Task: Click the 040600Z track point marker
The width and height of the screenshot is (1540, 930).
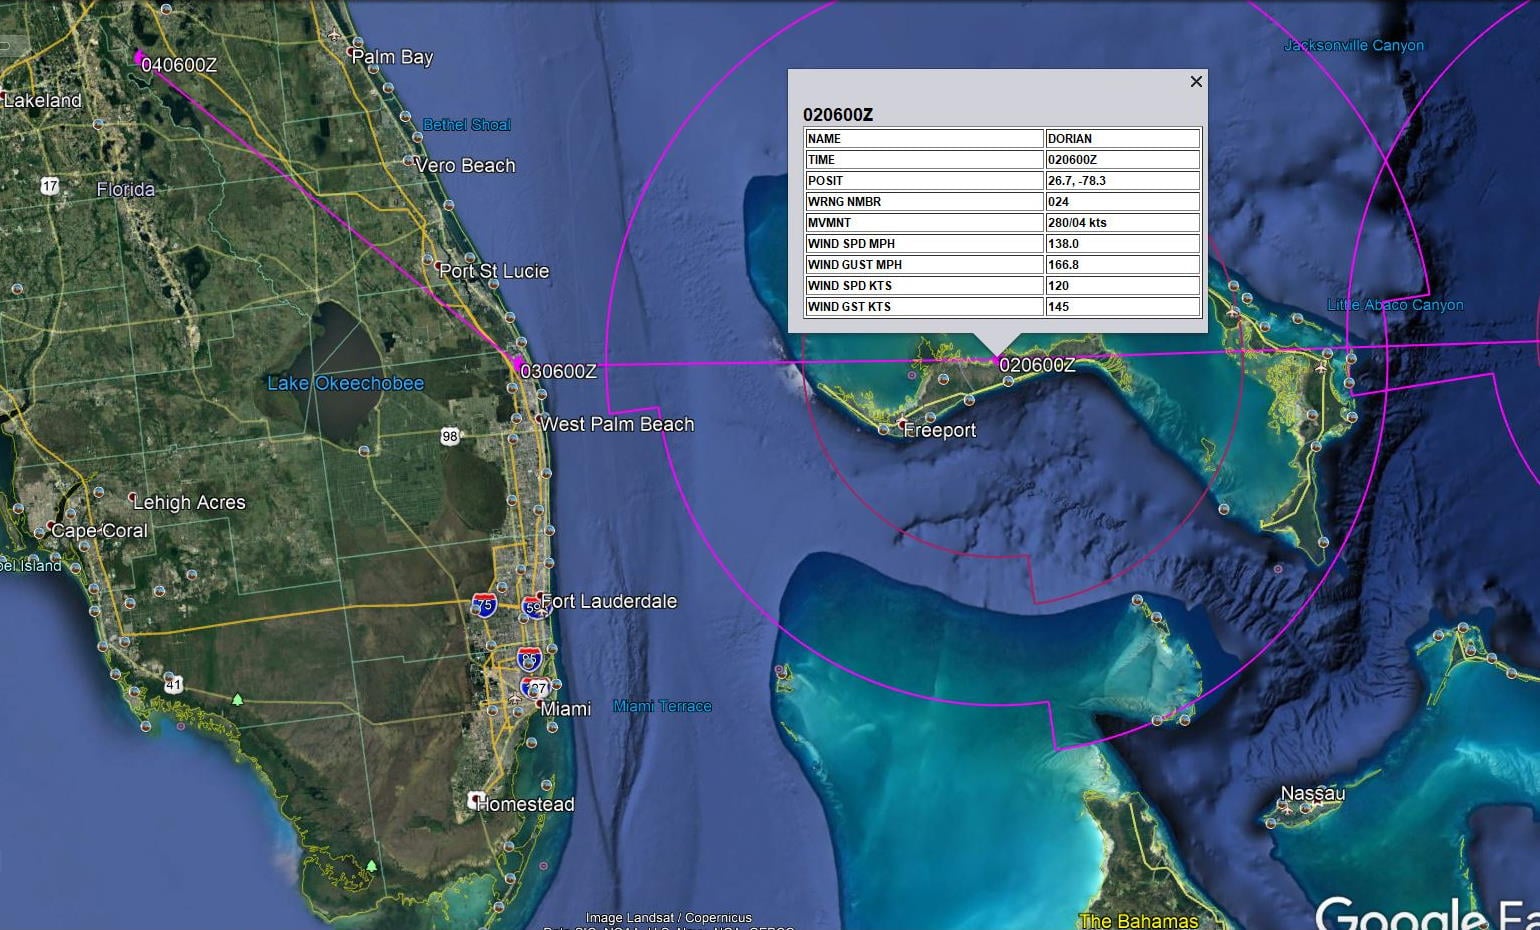Action: point(139,58)
